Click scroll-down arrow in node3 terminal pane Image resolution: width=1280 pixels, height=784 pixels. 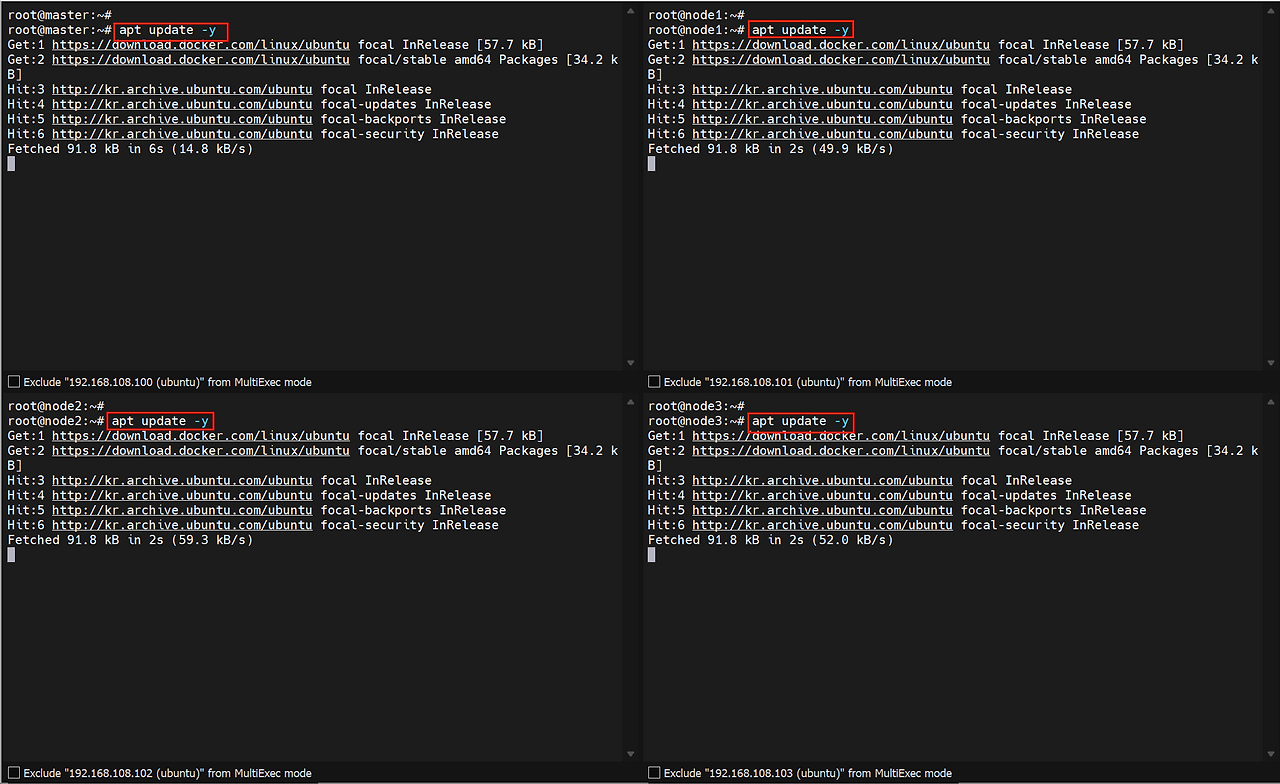1271,754
